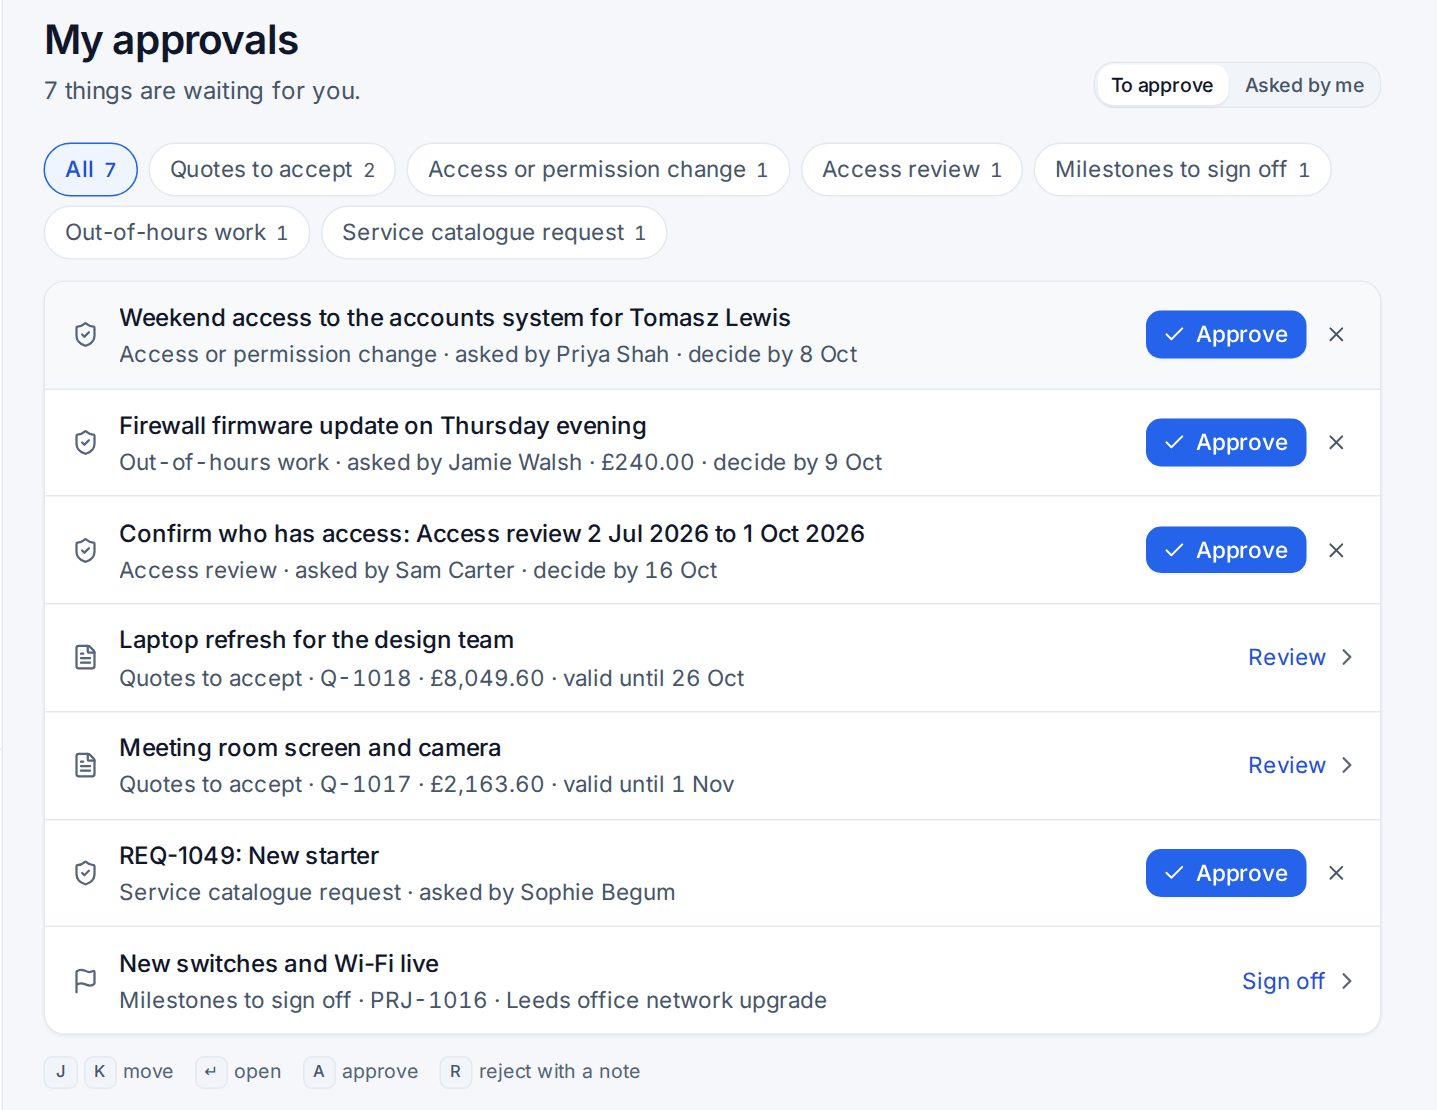Select the All 7 filter chip

[91, 170]
